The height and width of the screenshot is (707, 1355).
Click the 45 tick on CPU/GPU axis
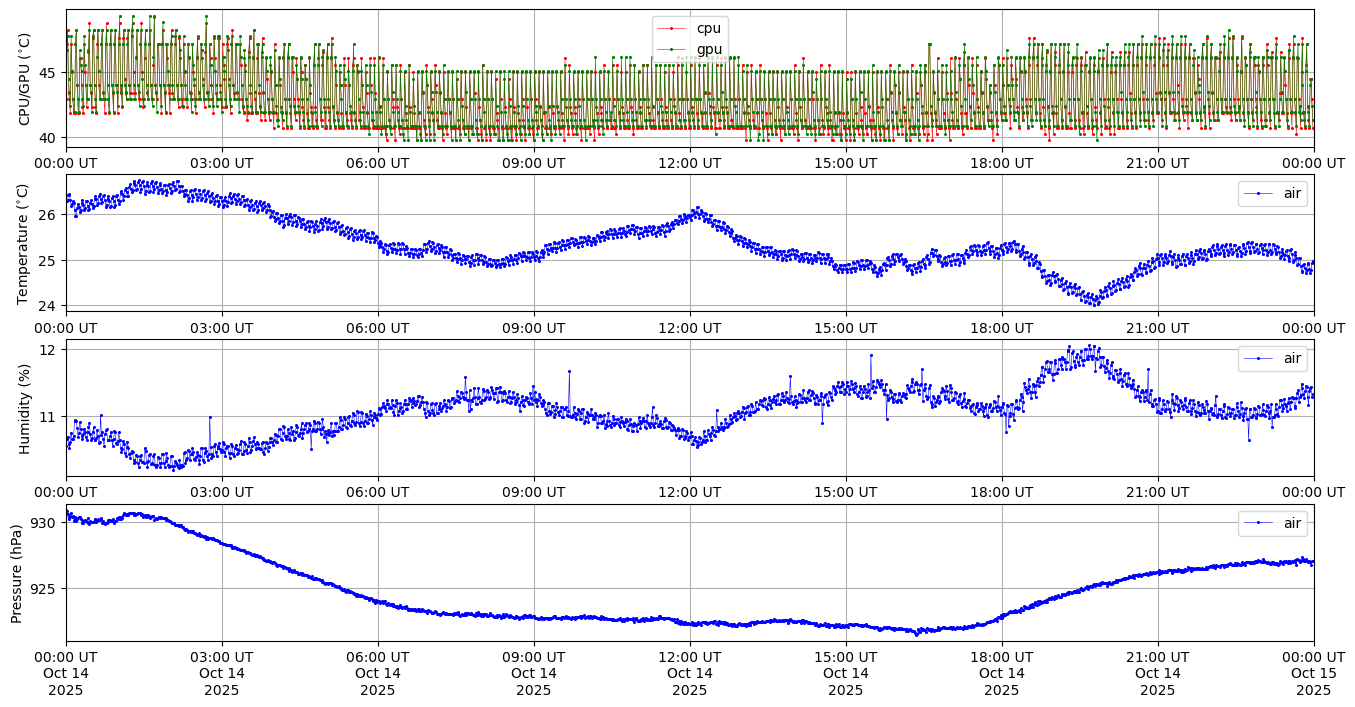pyautogui.click(x=48, y=73)
